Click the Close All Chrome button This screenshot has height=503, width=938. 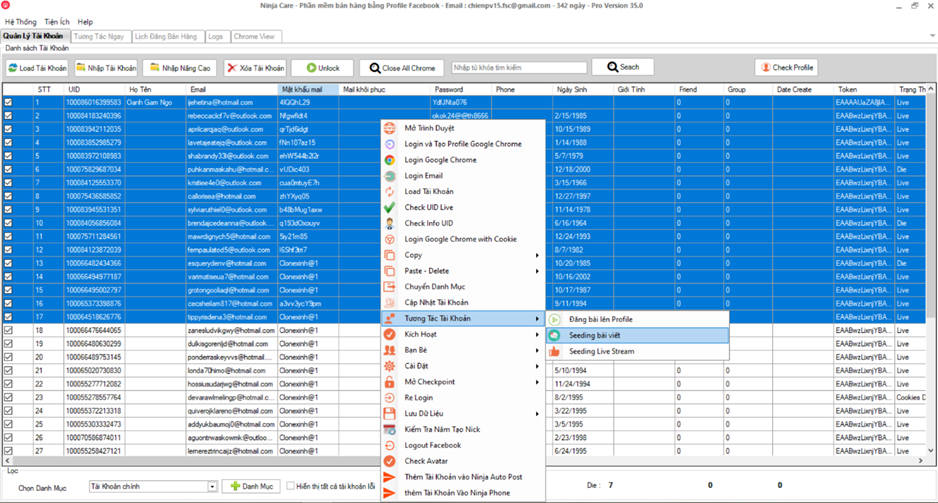tap(402, 68)
